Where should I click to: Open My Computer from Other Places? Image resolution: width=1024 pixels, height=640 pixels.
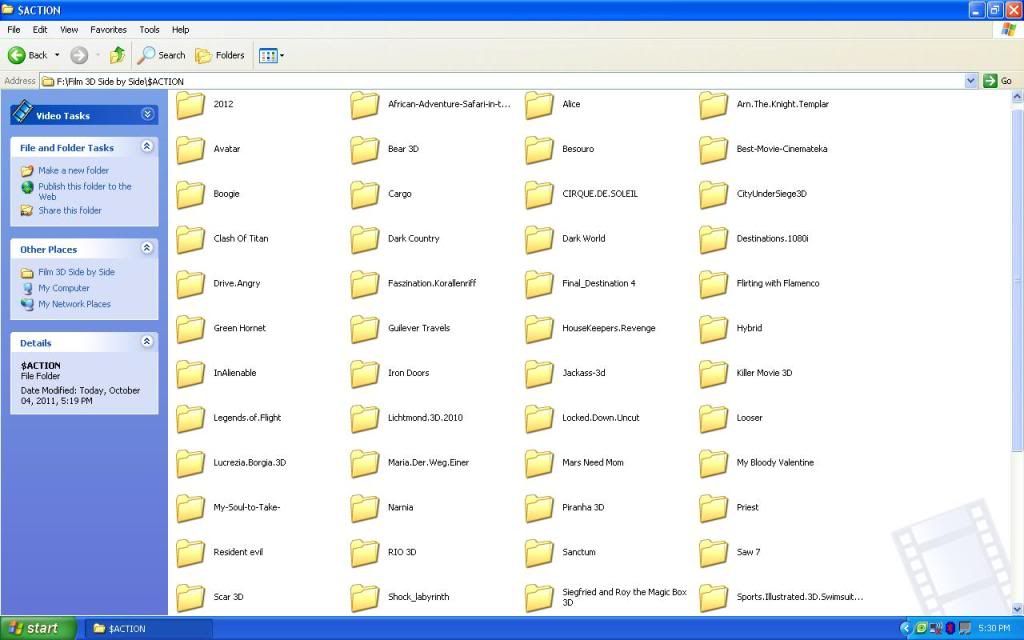pyautogui.click(x=63, y=288)
